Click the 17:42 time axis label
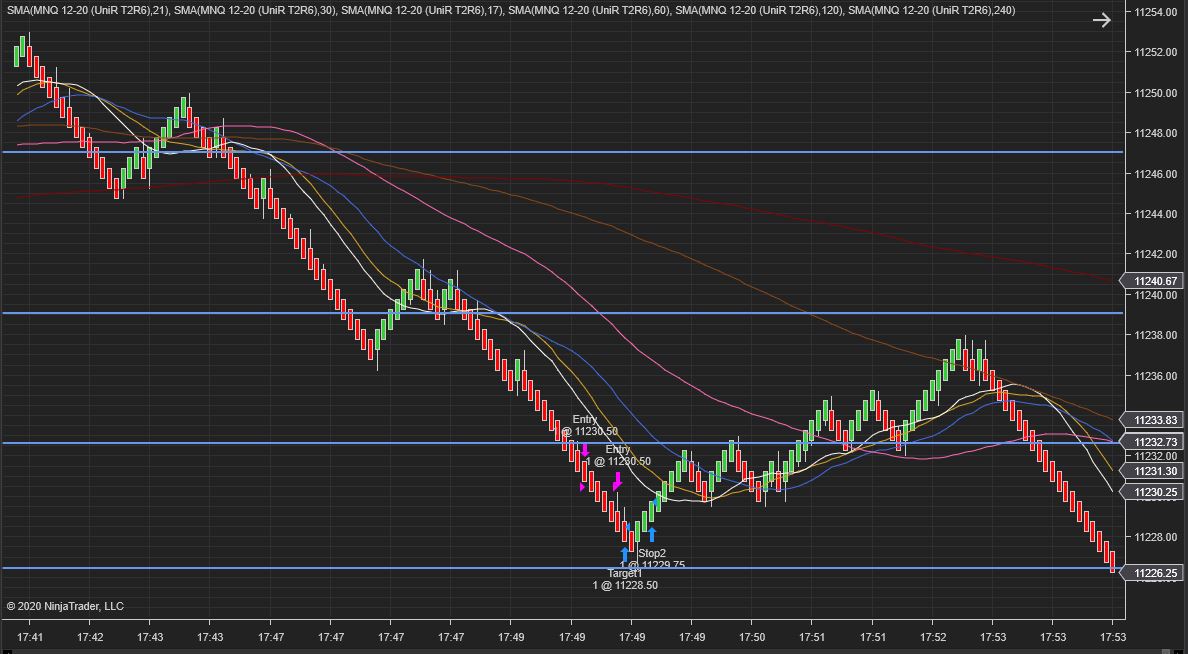Image resolution: width=1188 pixels, height=654 pixels. [x=89, y=638]
